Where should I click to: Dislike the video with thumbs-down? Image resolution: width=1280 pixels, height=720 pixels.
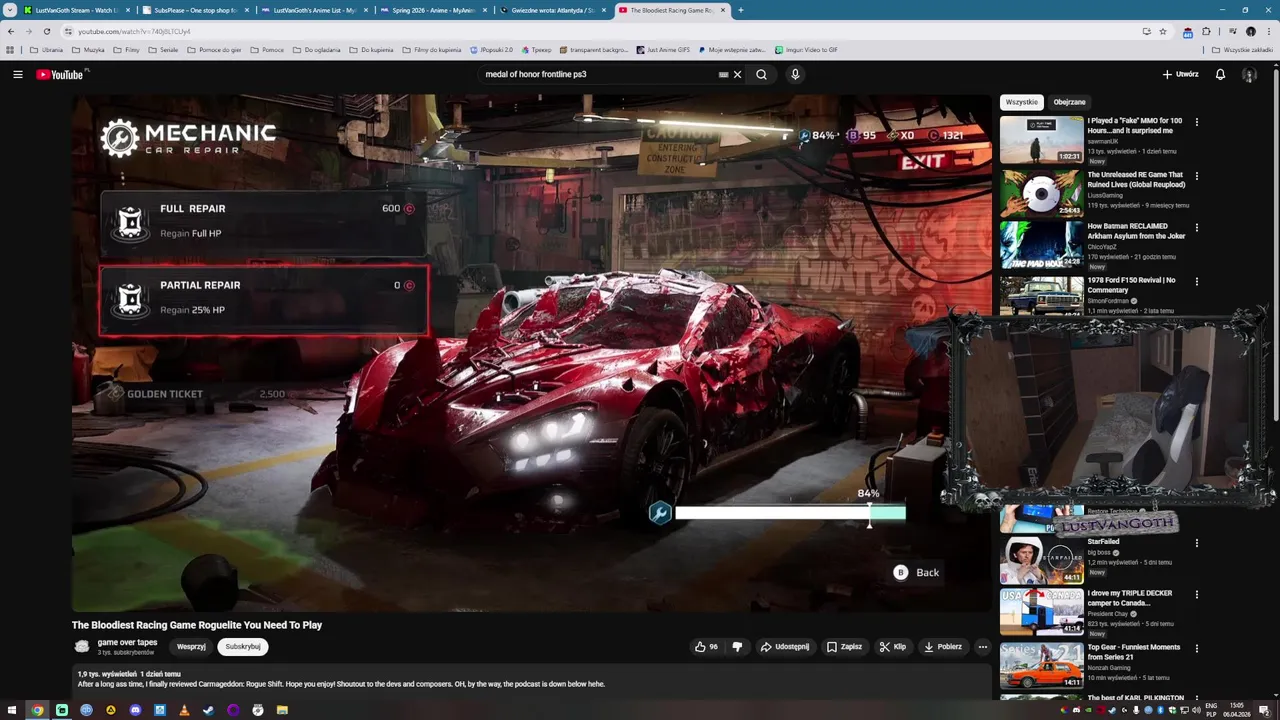737,647
